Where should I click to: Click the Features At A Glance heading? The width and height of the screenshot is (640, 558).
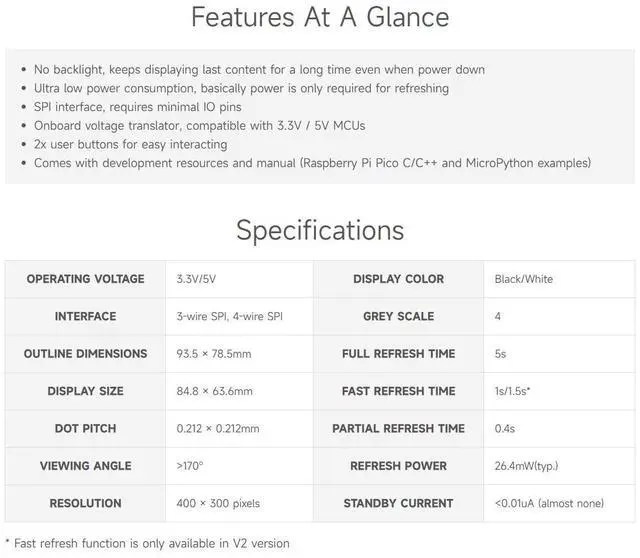[x=320, y=18]
